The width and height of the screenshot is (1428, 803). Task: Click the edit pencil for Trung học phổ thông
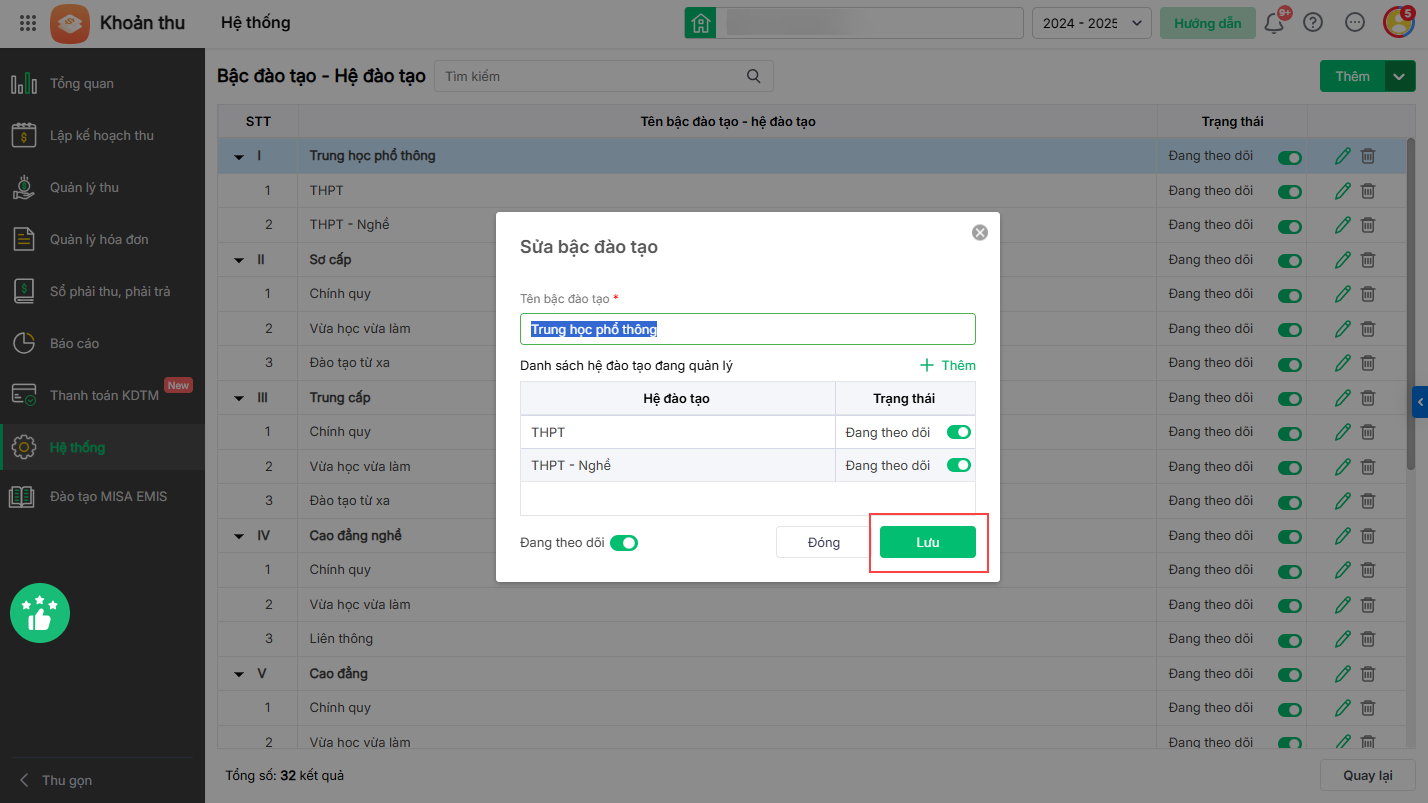tap(1343, 156)
